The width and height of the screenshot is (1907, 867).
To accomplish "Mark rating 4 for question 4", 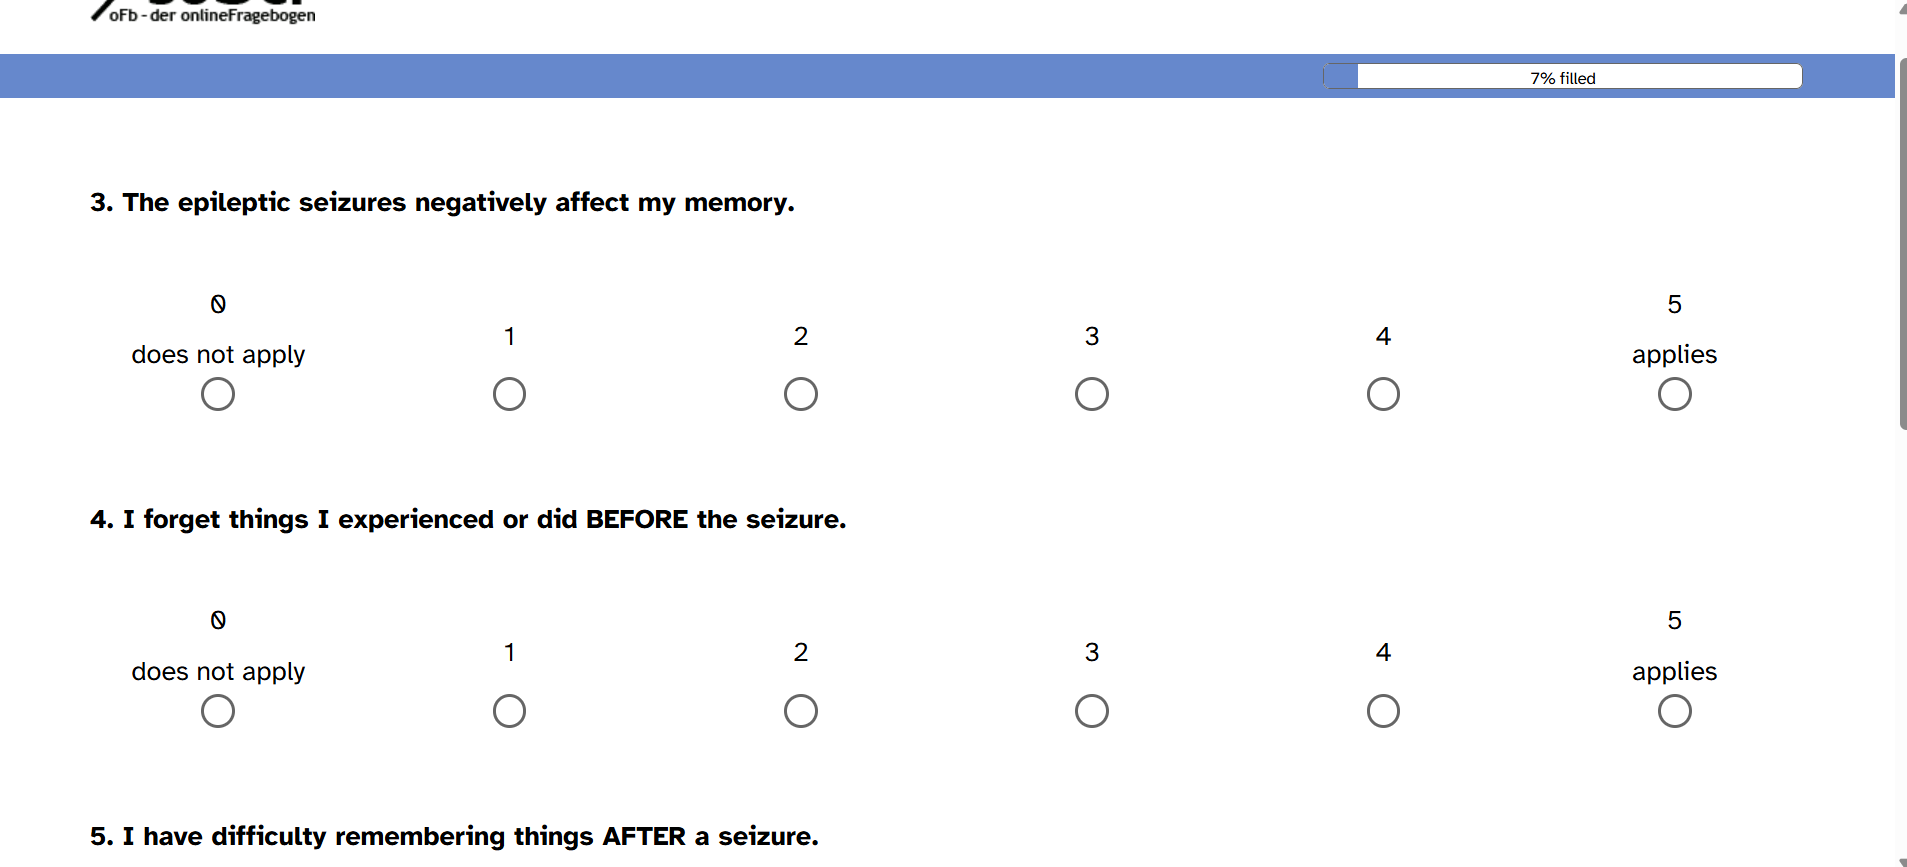I will click(x=1383, y=711).
